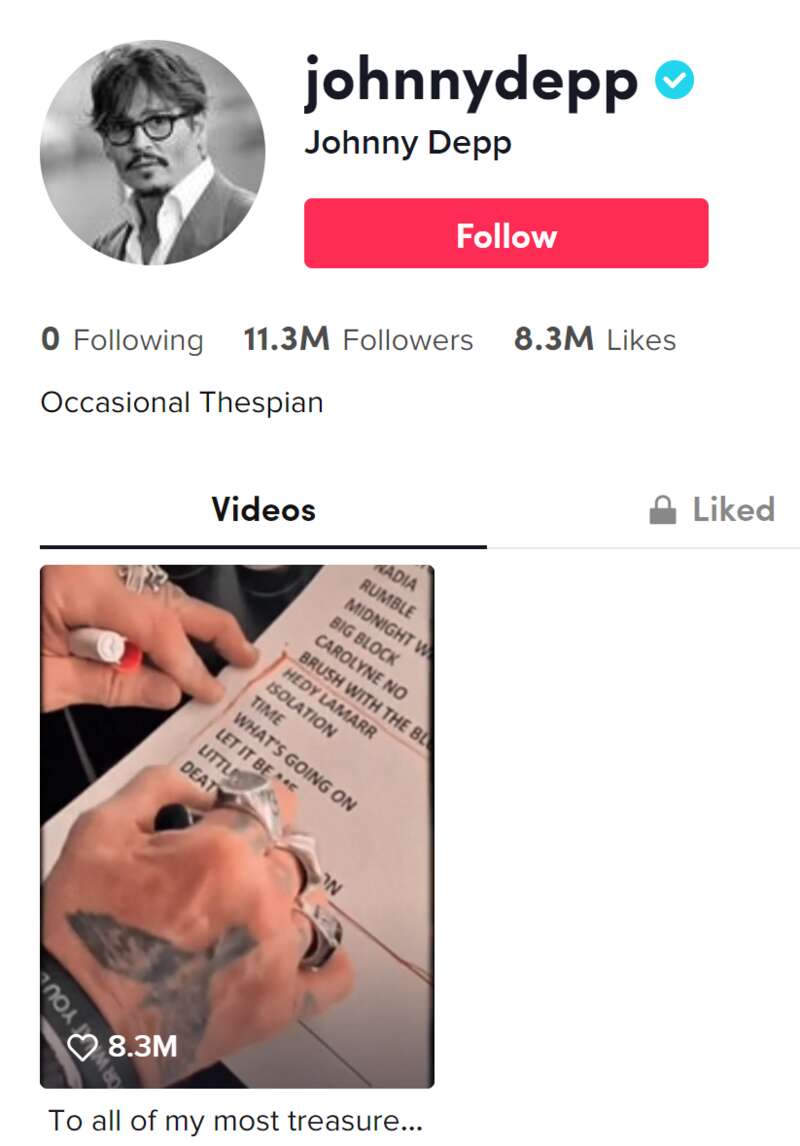800x1146 pixels.
Task: Follow the johnnydepp account
Action: coord(506,233)
